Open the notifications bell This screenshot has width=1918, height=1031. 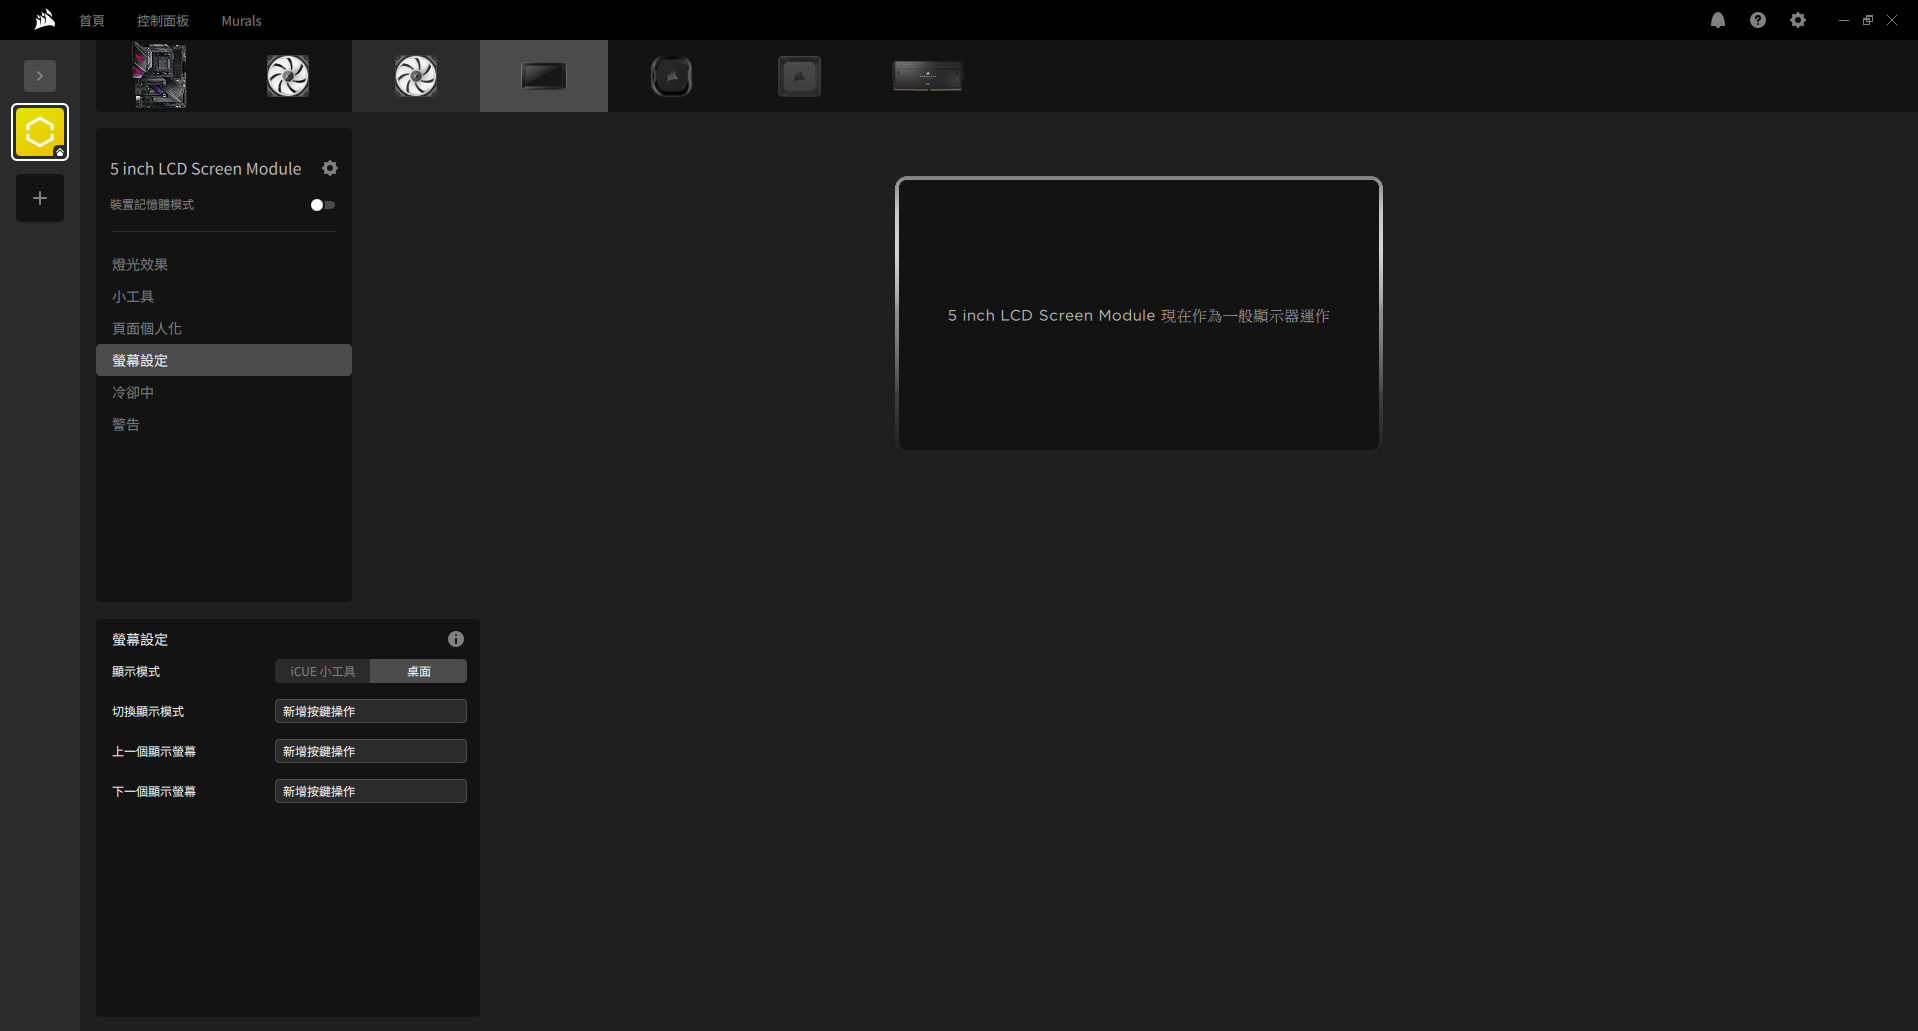click(1718, 20)
